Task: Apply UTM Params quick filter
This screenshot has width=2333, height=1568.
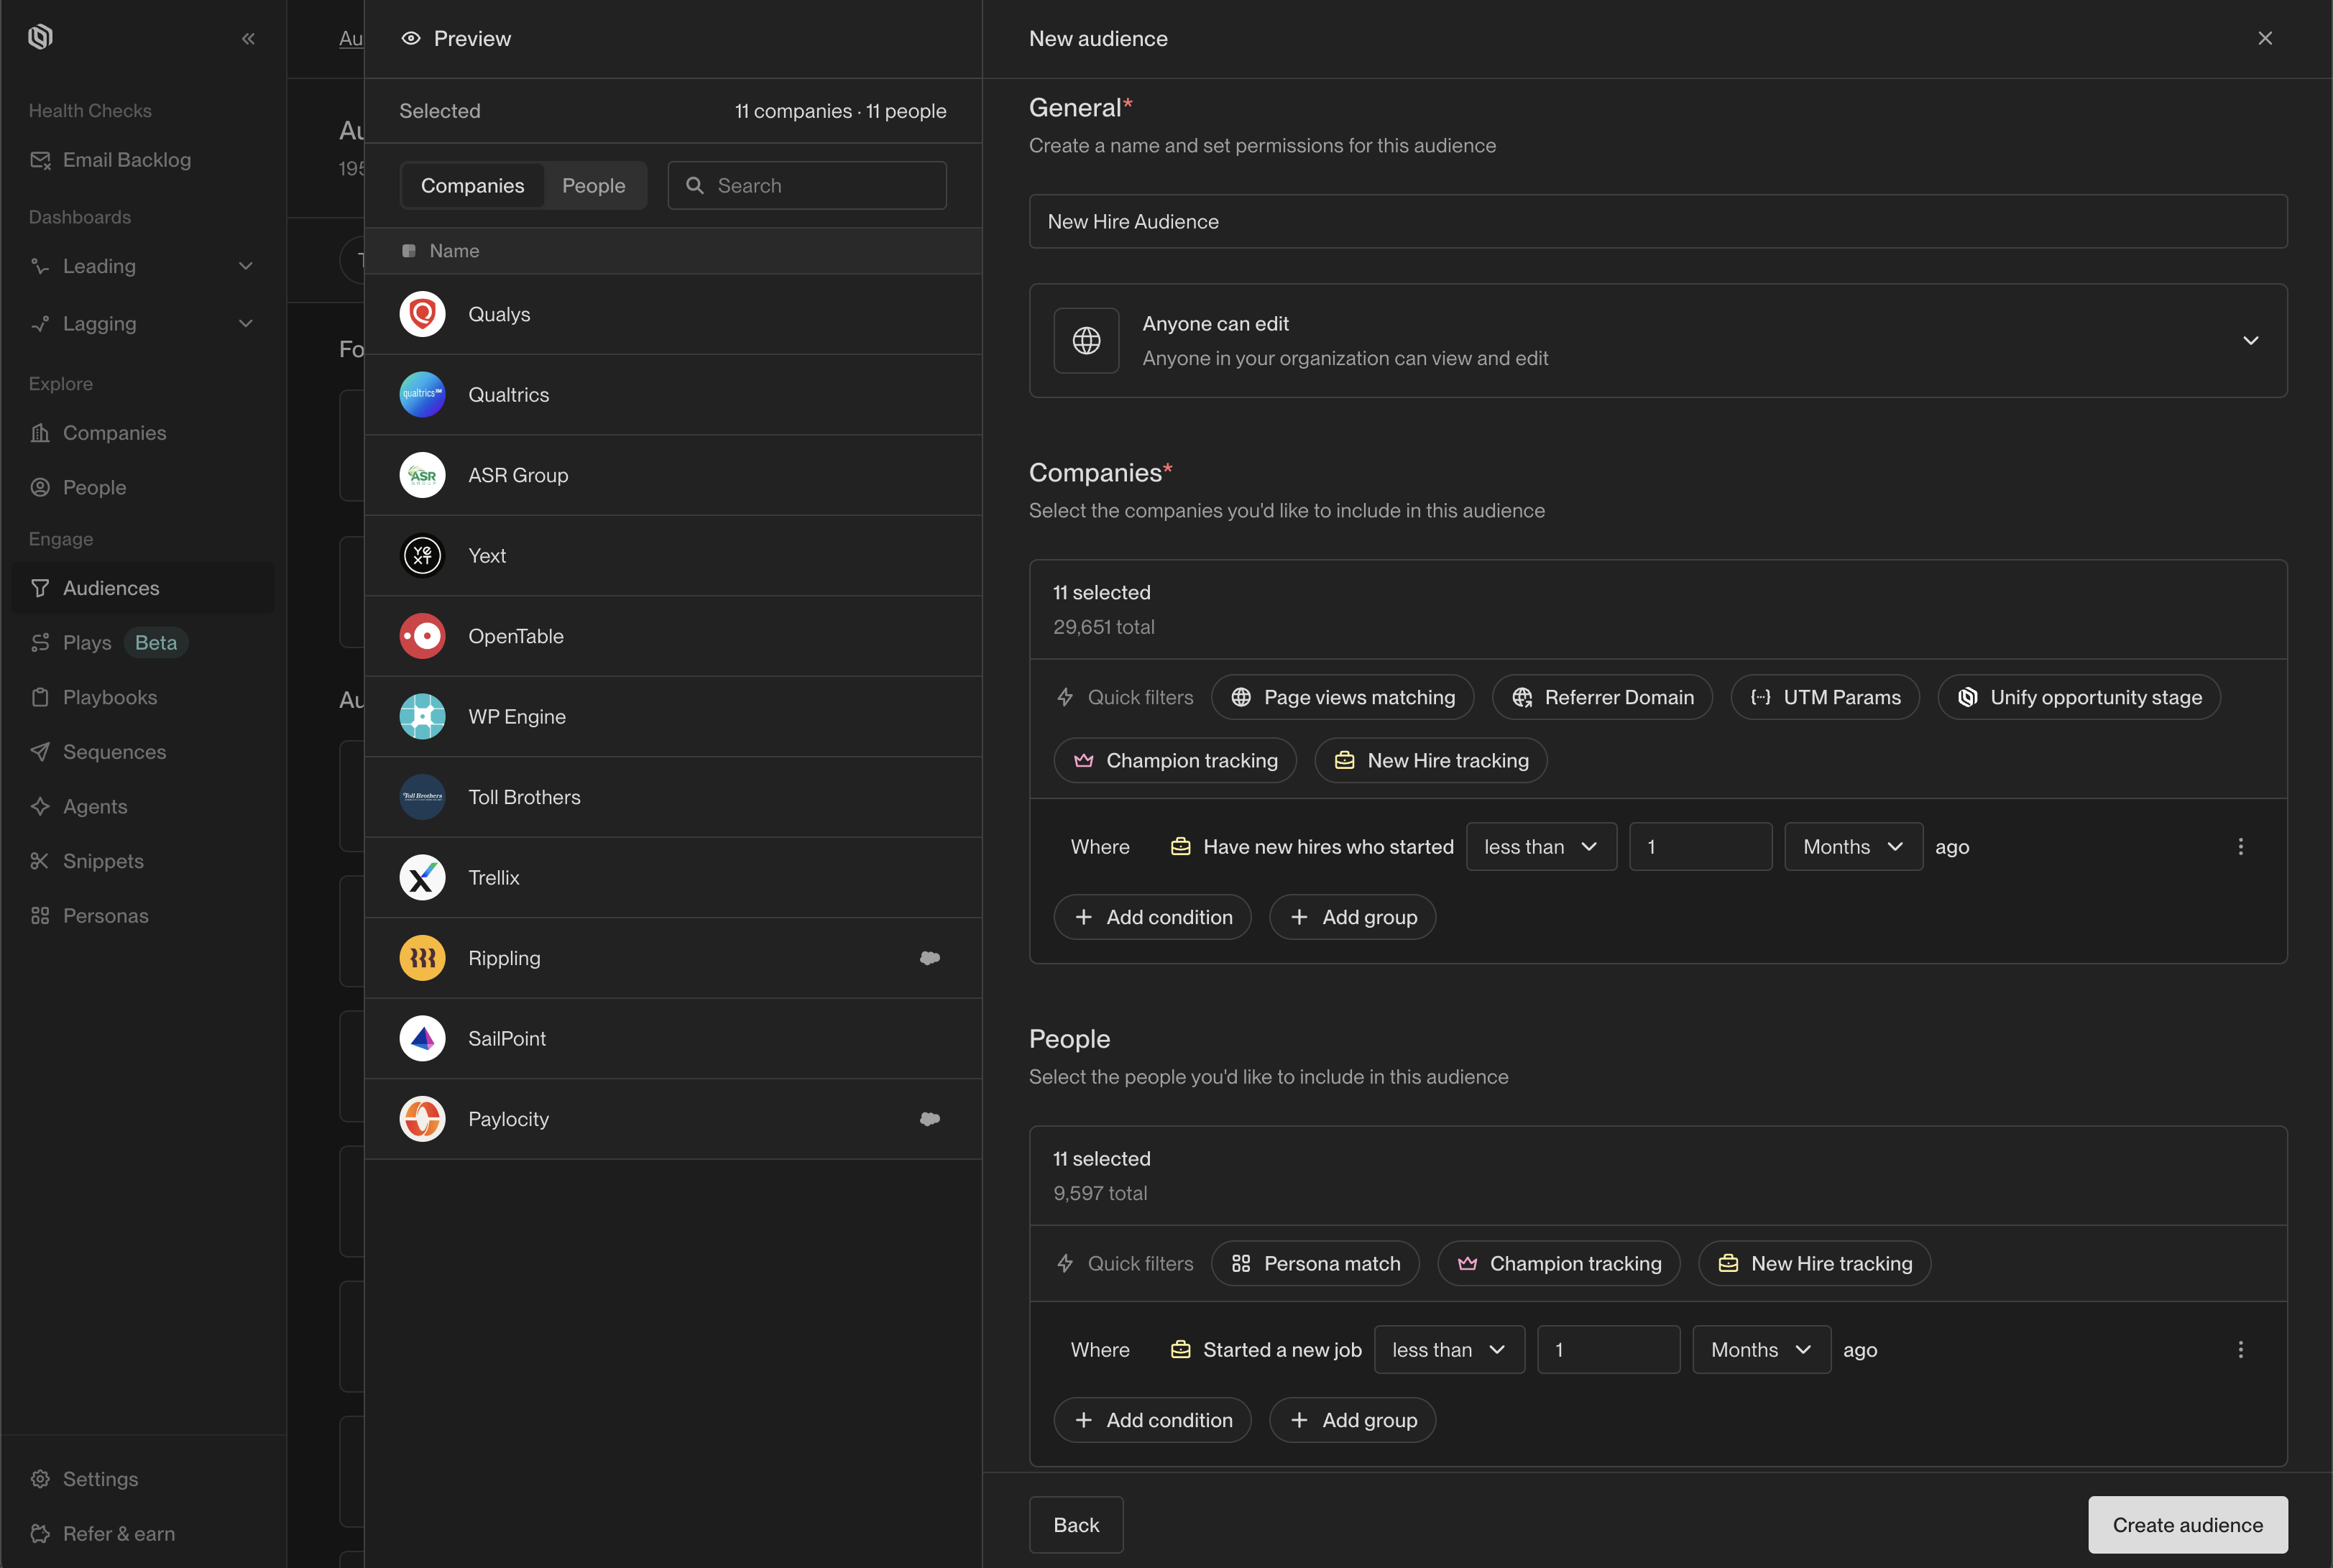Action: (1826, 698)
